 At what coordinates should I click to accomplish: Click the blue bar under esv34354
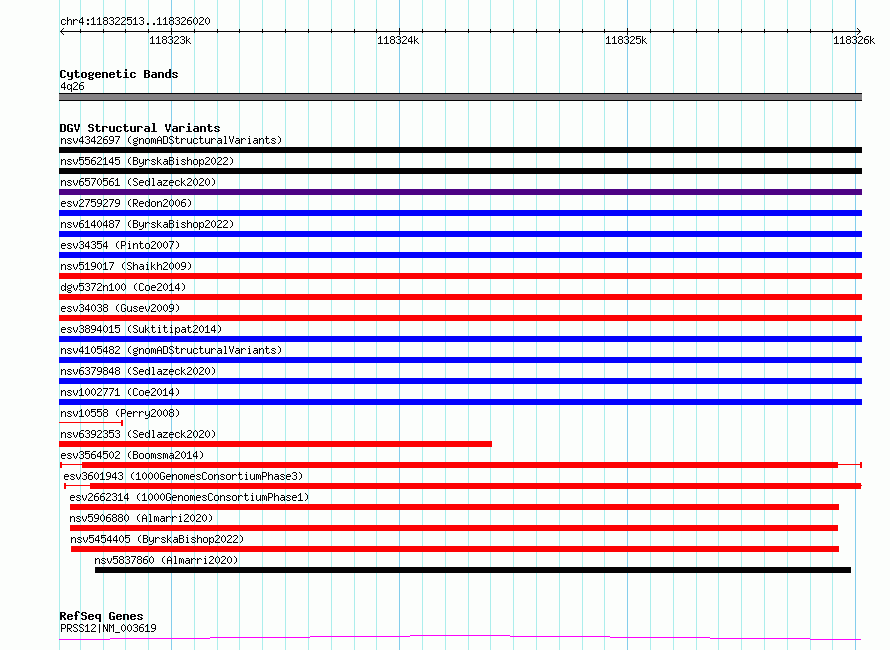point(460,255)
